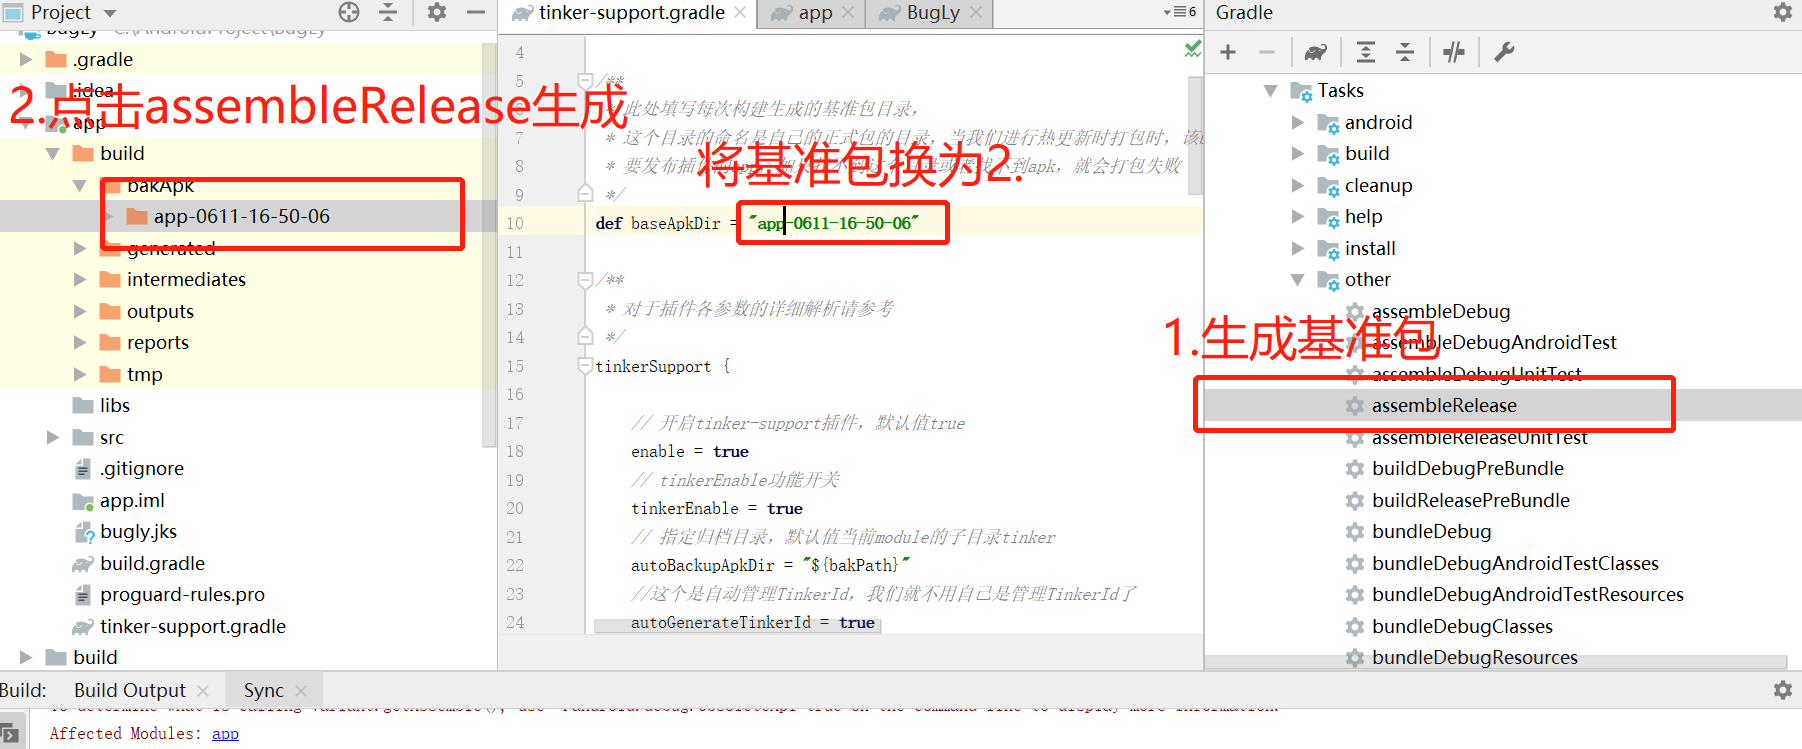The image size is (1802, 749).
Task: Select the bundleDebugClasses task
Action: coord(1462,626)
